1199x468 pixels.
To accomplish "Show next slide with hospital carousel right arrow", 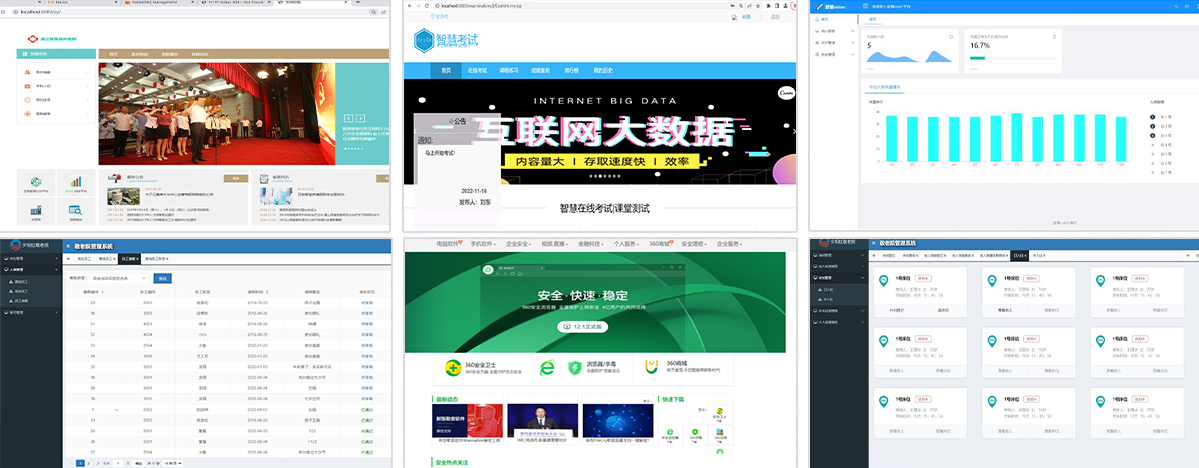I will 359,119.
